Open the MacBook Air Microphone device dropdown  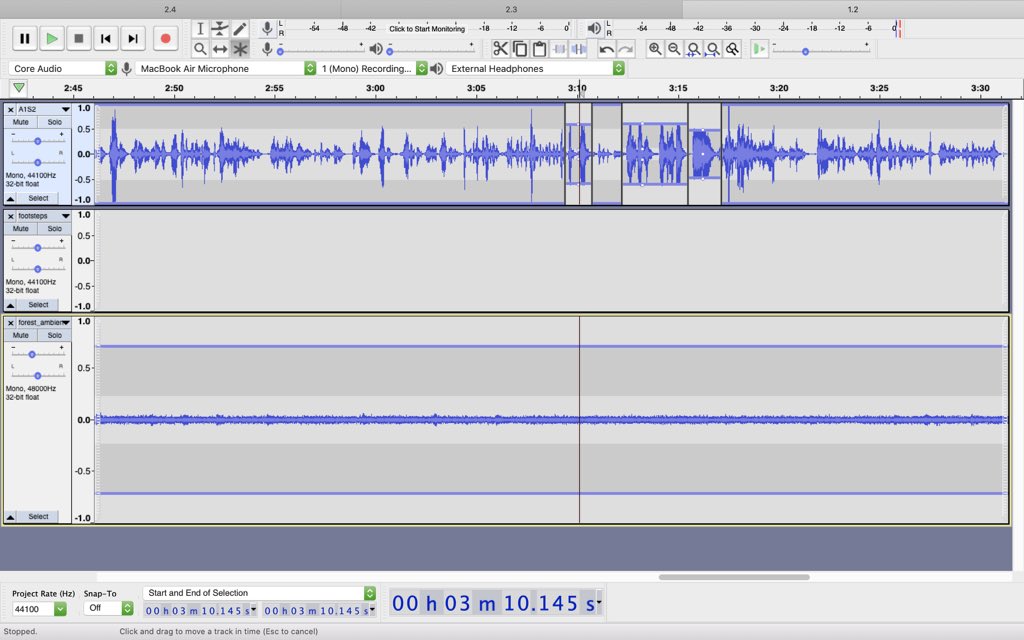pos(226,69)
